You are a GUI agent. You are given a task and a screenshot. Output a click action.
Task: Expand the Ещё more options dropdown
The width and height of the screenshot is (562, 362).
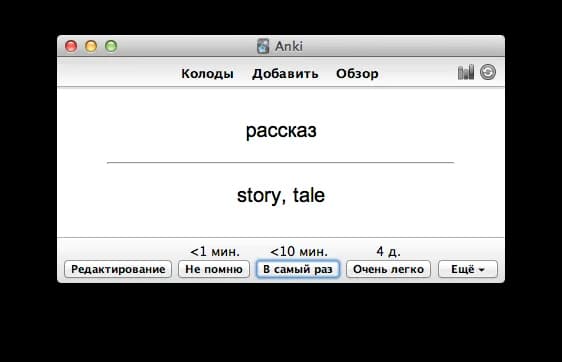468,269
